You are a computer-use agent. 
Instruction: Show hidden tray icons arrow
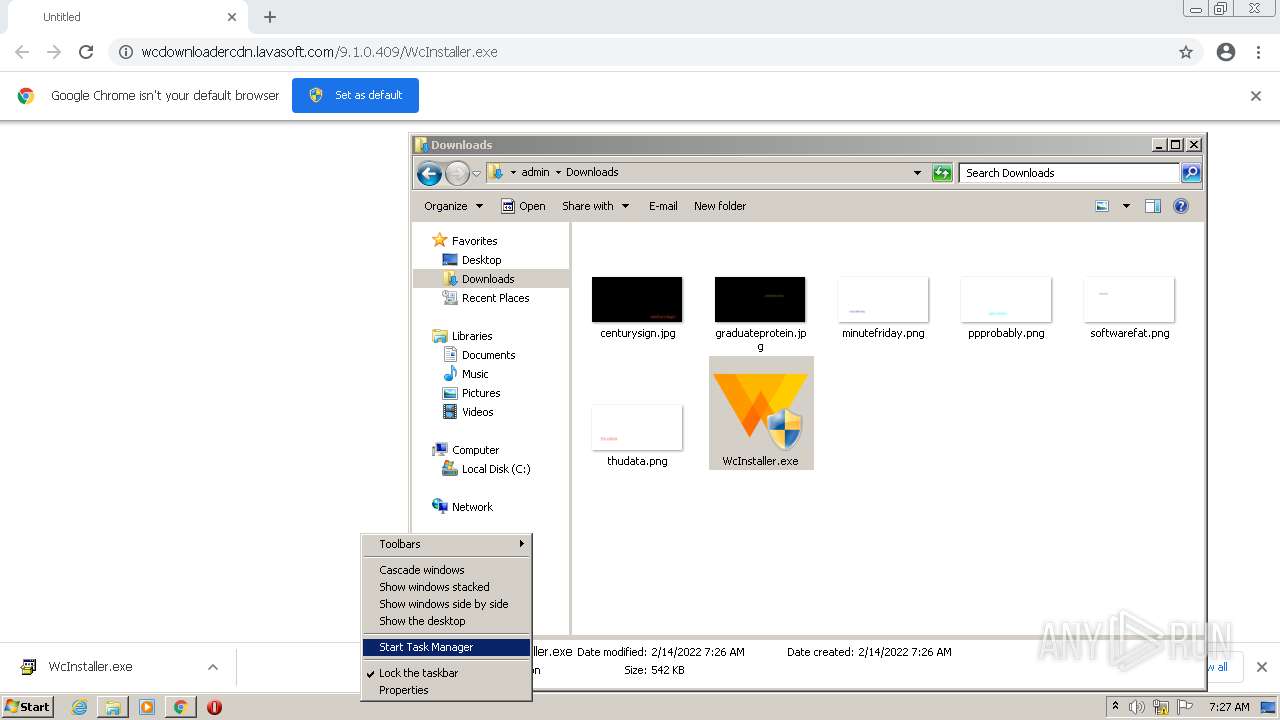tap(1115, 706)
